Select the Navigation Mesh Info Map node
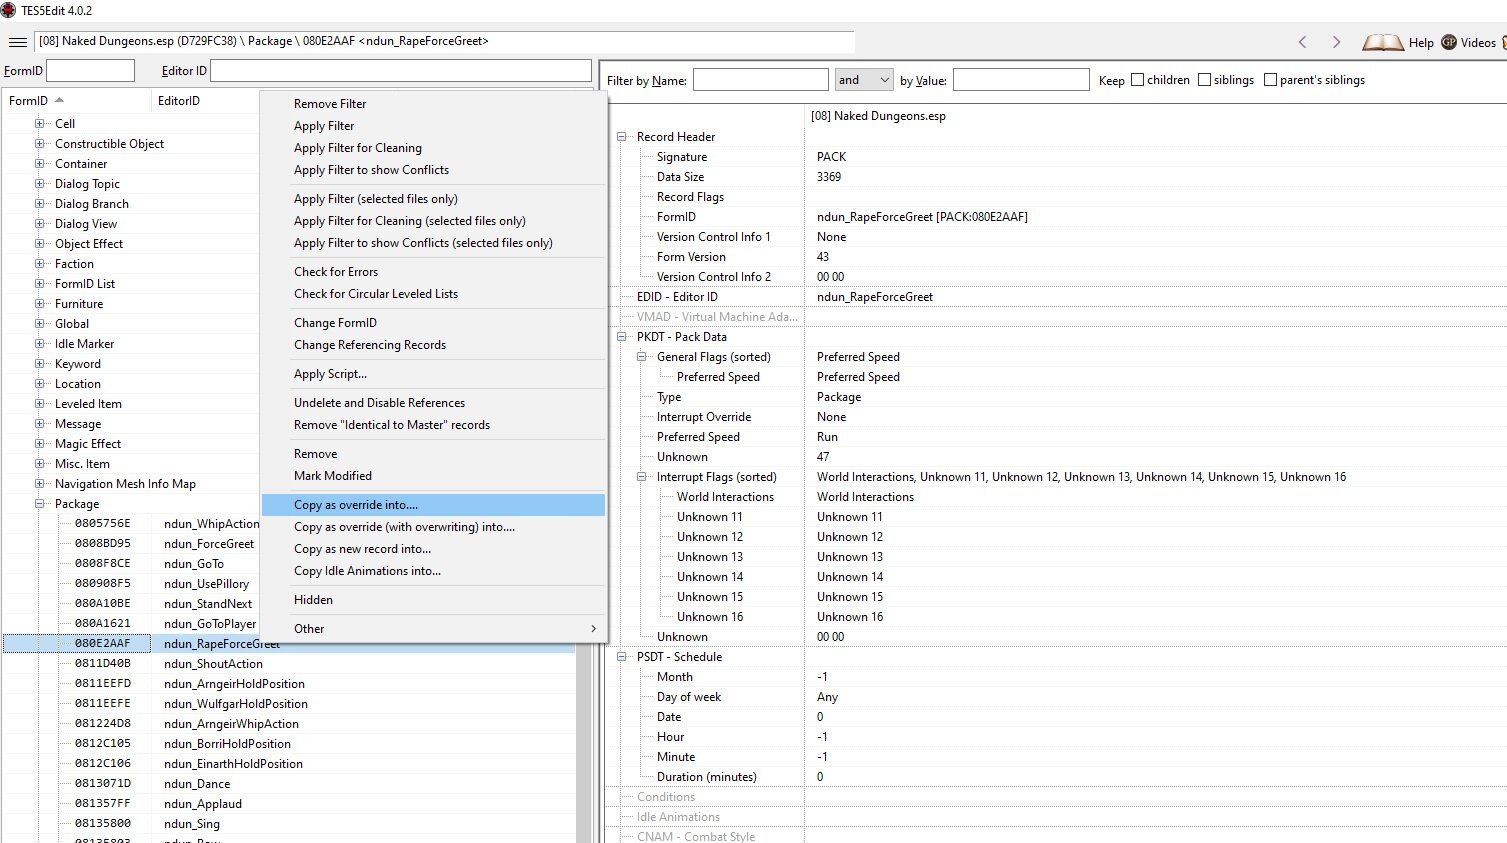 (x=125, y=484)
